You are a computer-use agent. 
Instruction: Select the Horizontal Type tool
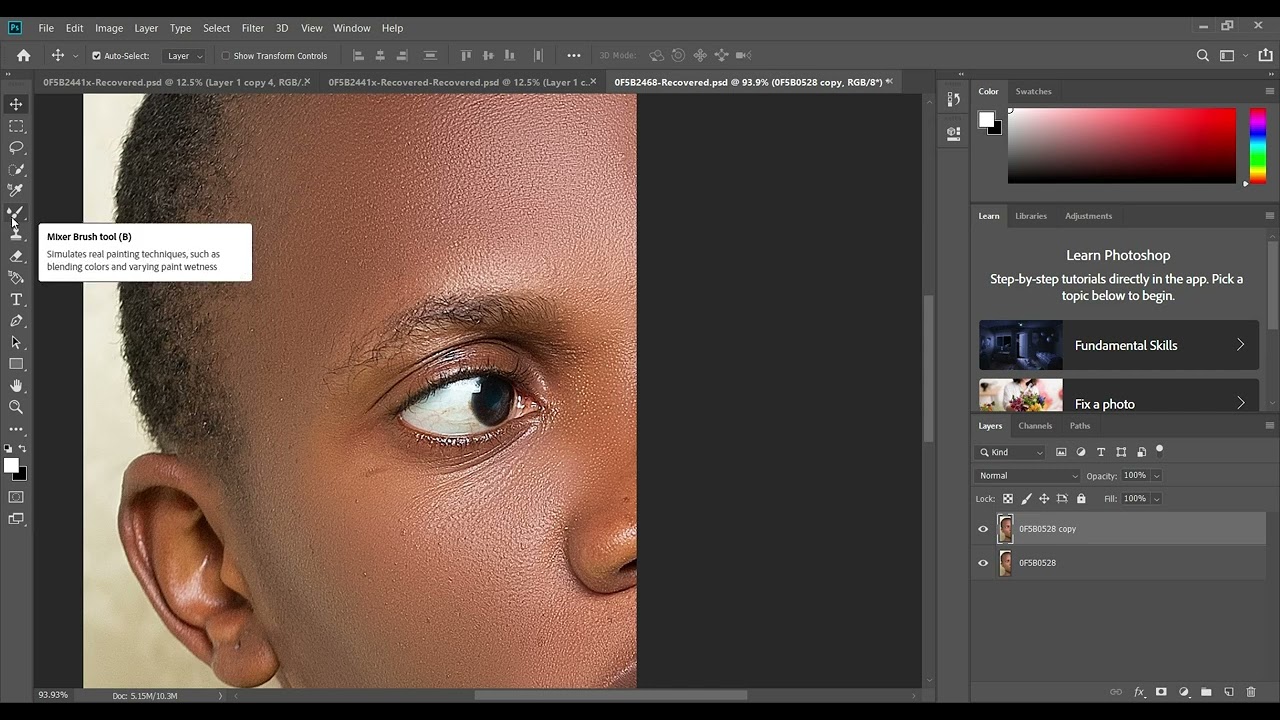[x=16, y=300]
